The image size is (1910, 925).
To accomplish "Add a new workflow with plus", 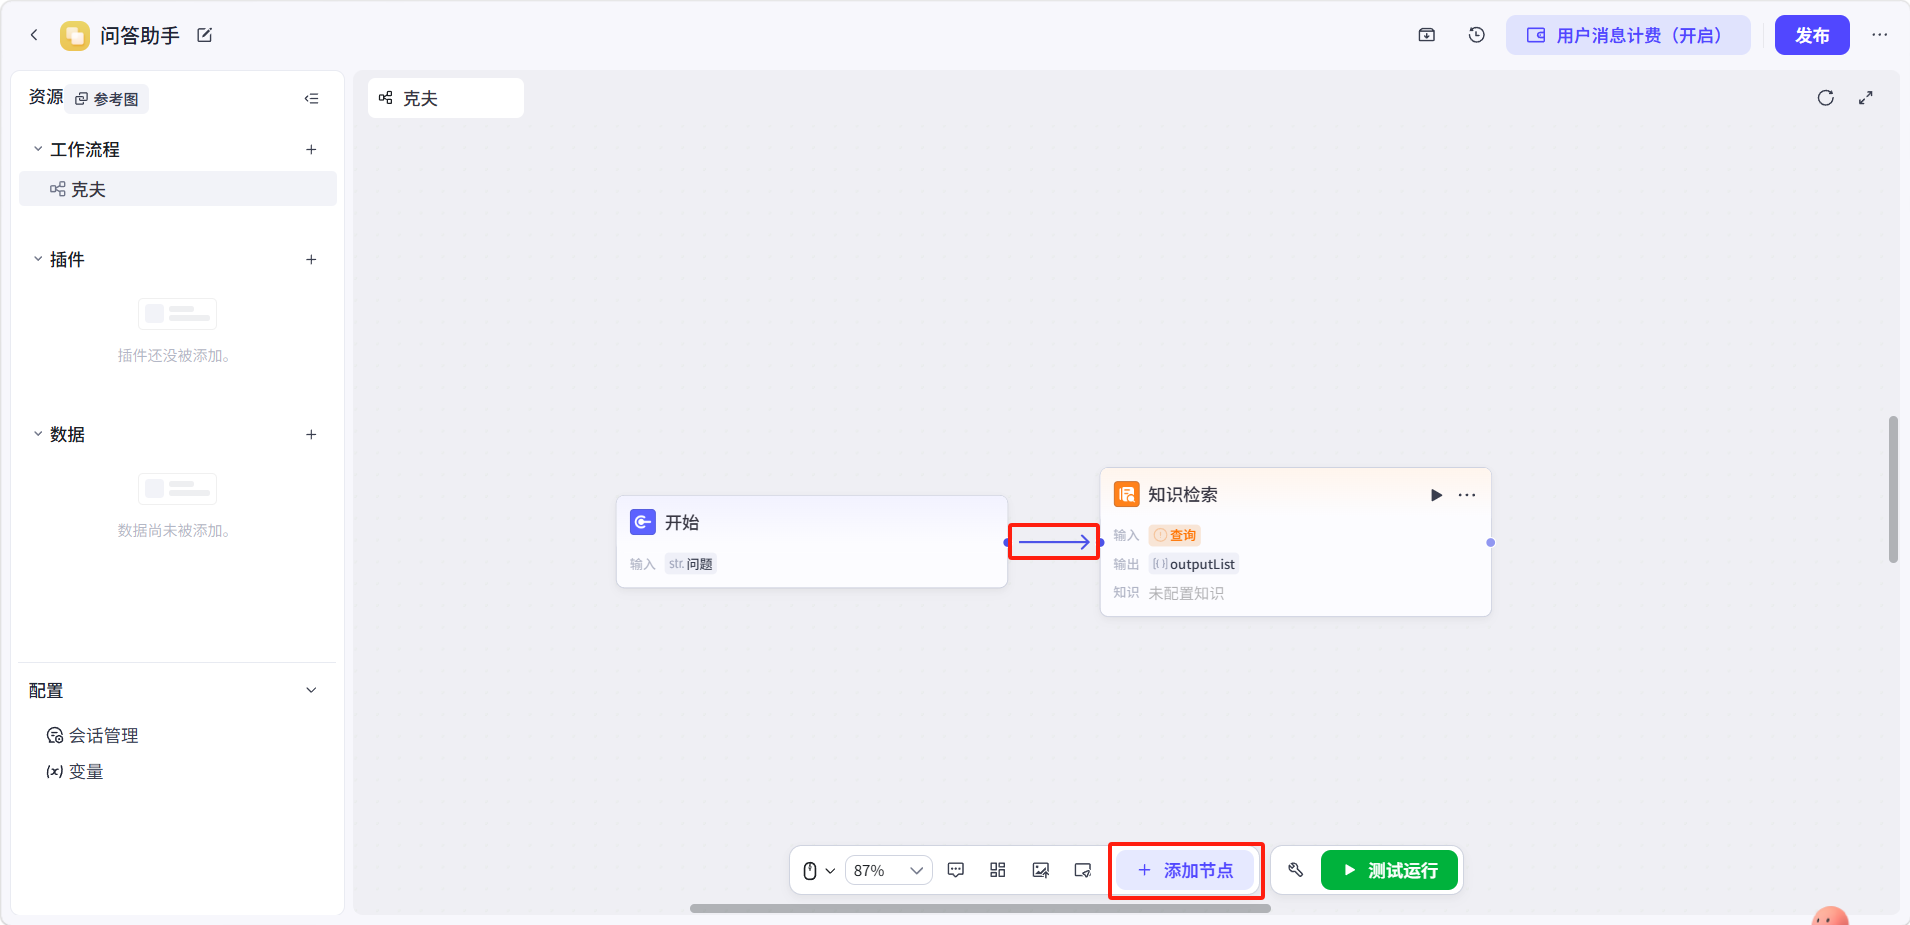I will [311, 149].
